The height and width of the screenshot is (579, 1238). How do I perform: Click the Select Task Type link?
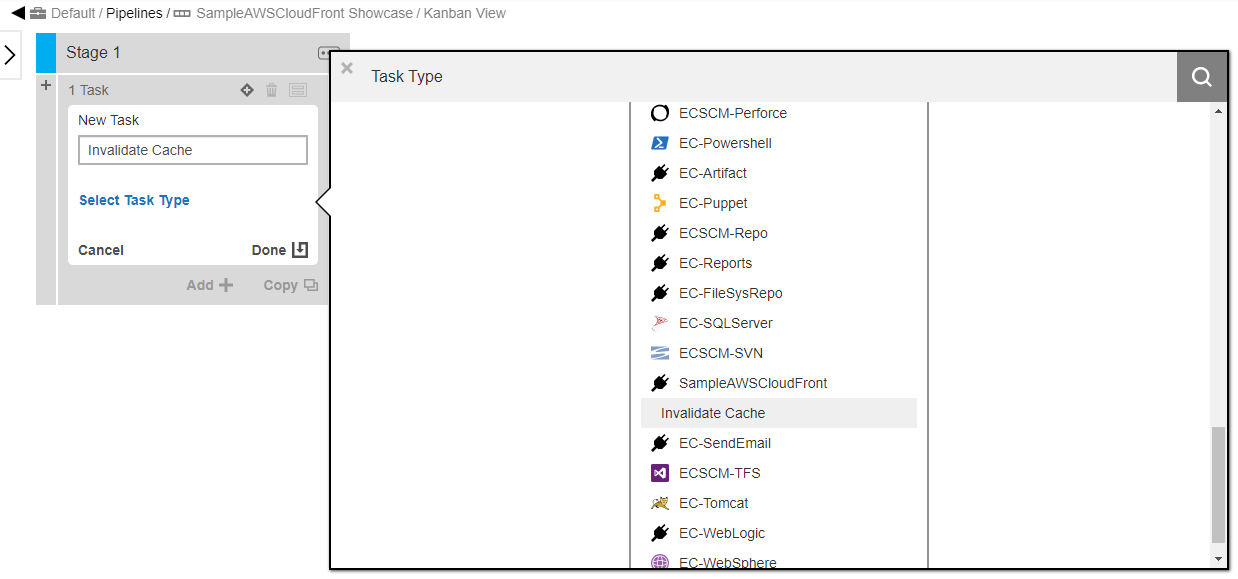(134, 200)
